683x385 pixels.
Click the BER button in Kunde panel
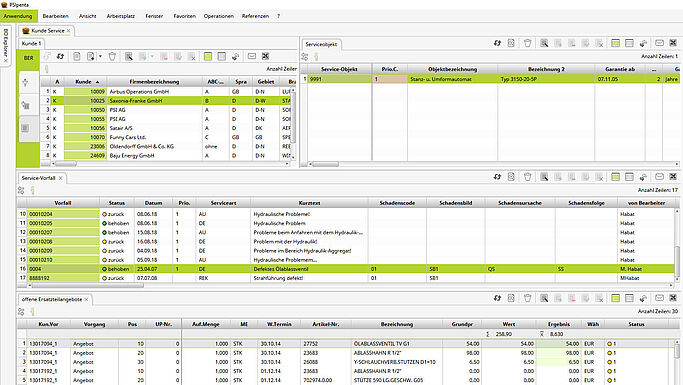[28, 58]
